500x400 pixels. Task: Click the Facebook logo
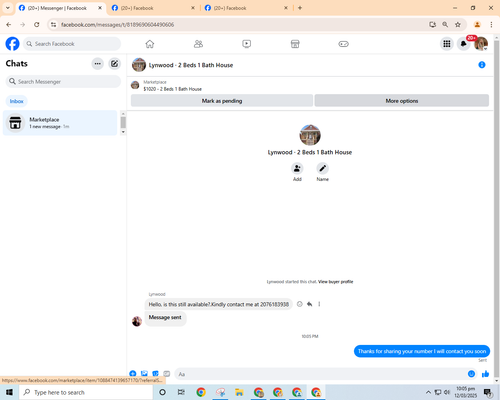(13, 44)
